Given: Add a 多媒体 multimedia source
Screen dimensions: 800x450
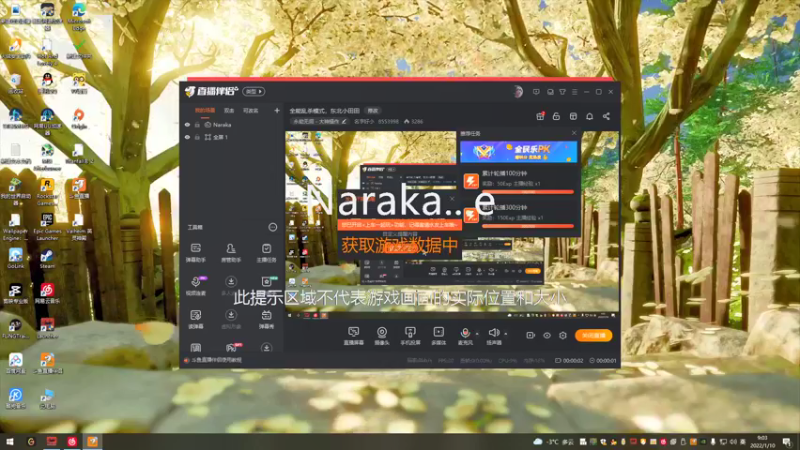Looking at the screenshot, I should 438,336.
